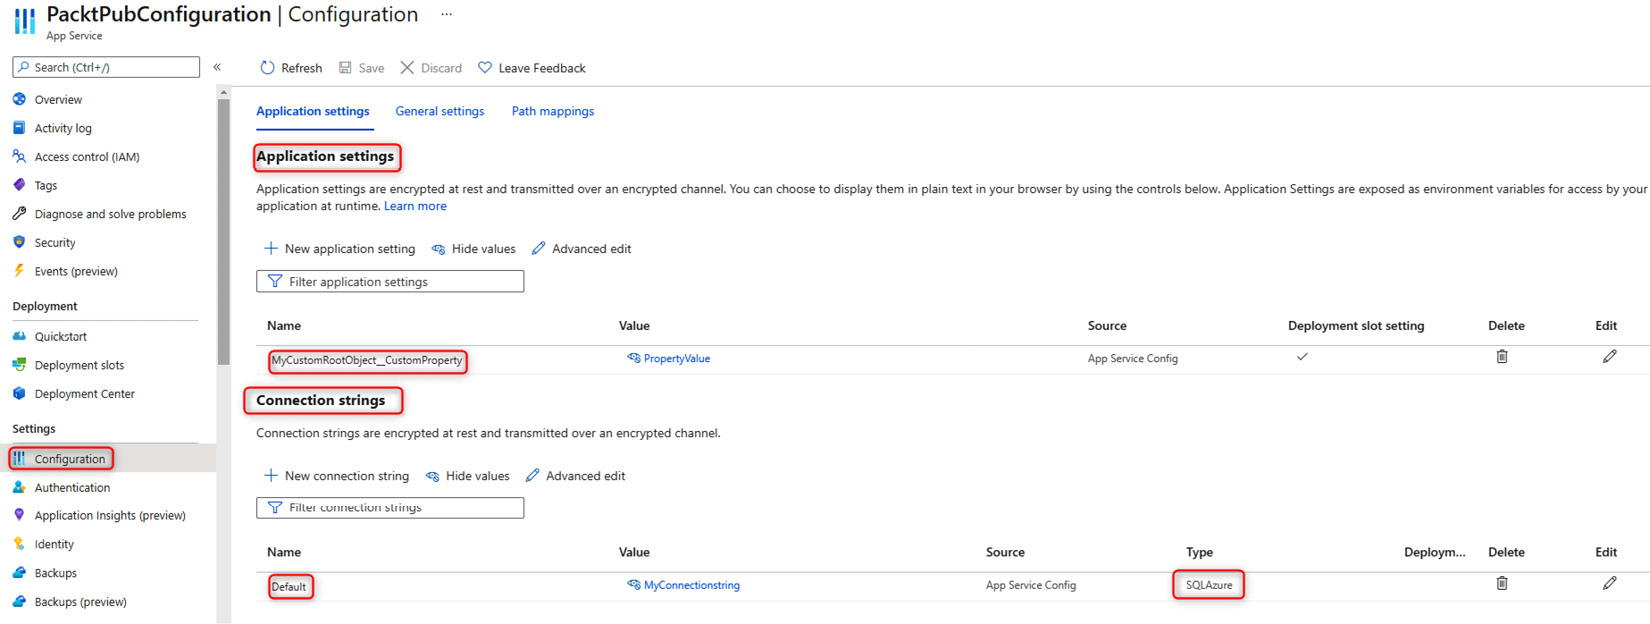Click the Application Insights bulb icon
The height and width of the screenshot is (624, 1650).
19,515
